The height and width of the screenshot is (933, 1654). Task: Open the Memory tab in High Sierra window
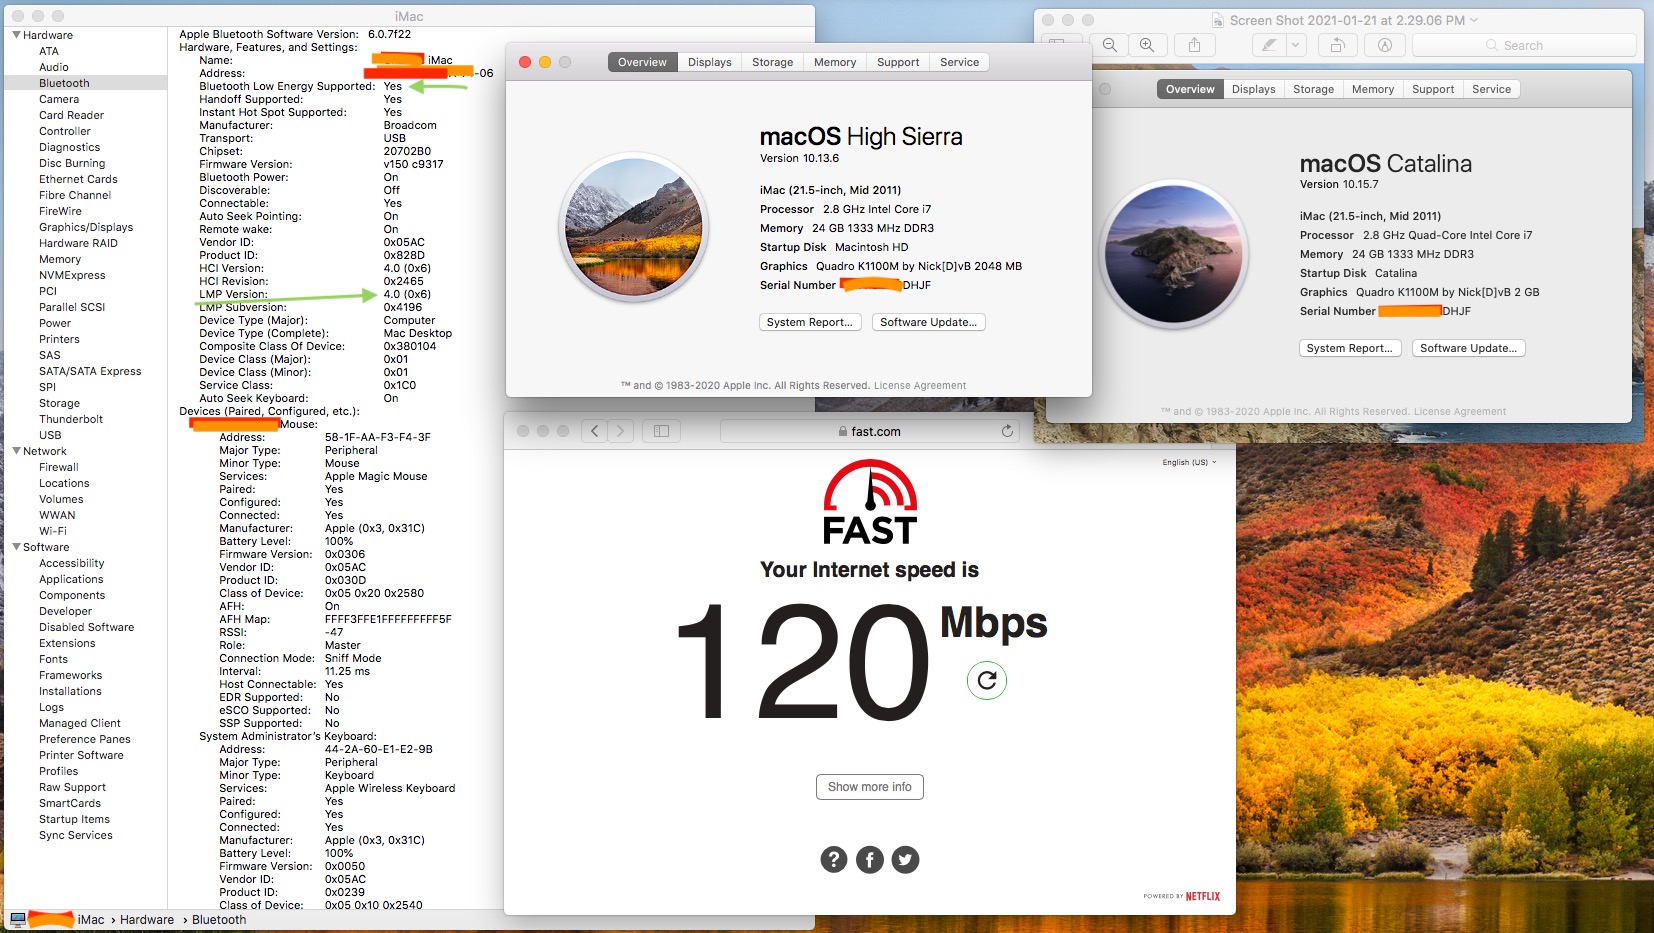click(x=835, y=62)
